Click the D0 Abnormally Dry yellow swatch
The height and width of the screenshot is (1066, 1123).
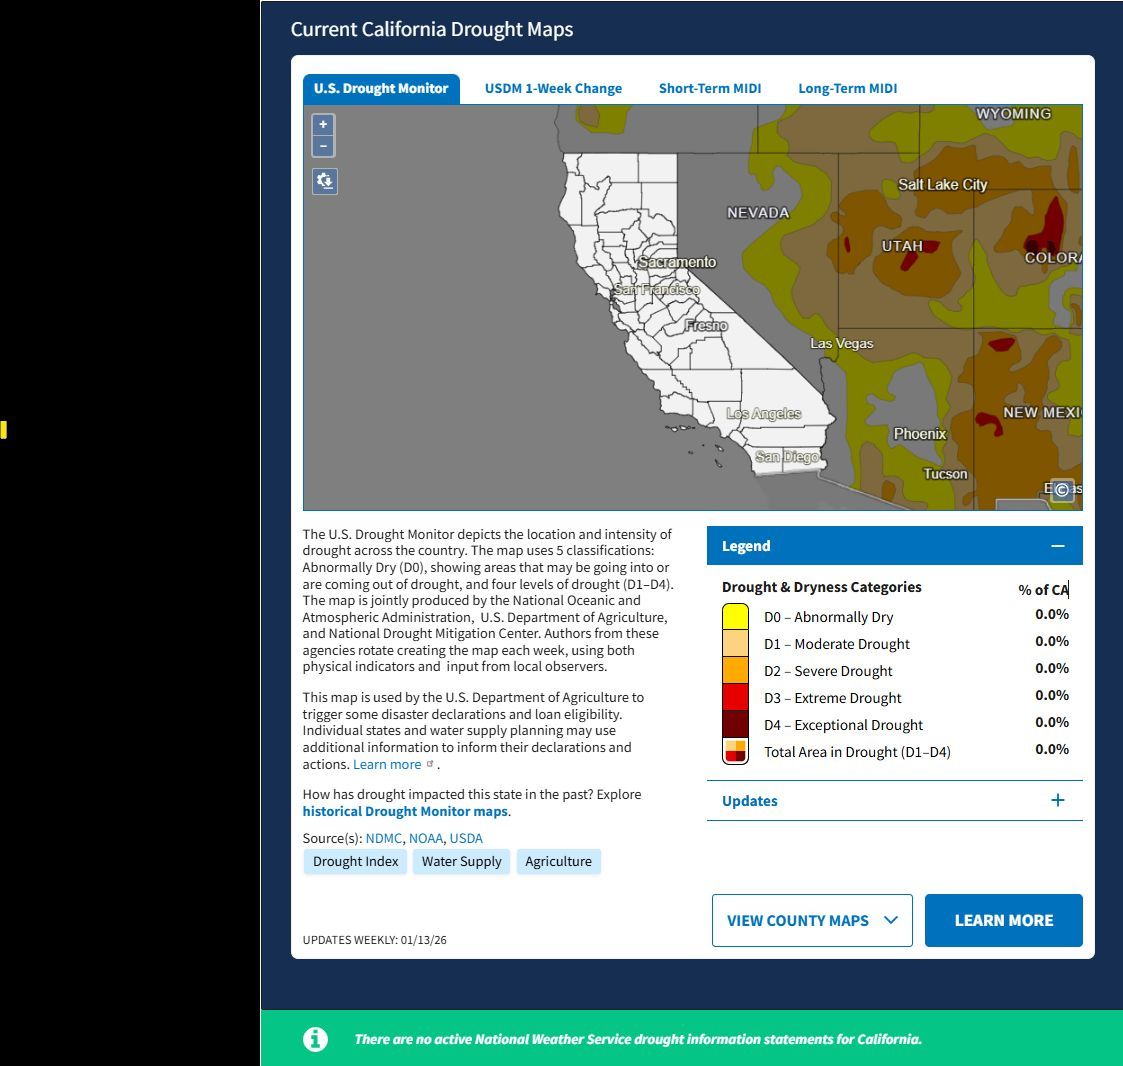(736, 617)
